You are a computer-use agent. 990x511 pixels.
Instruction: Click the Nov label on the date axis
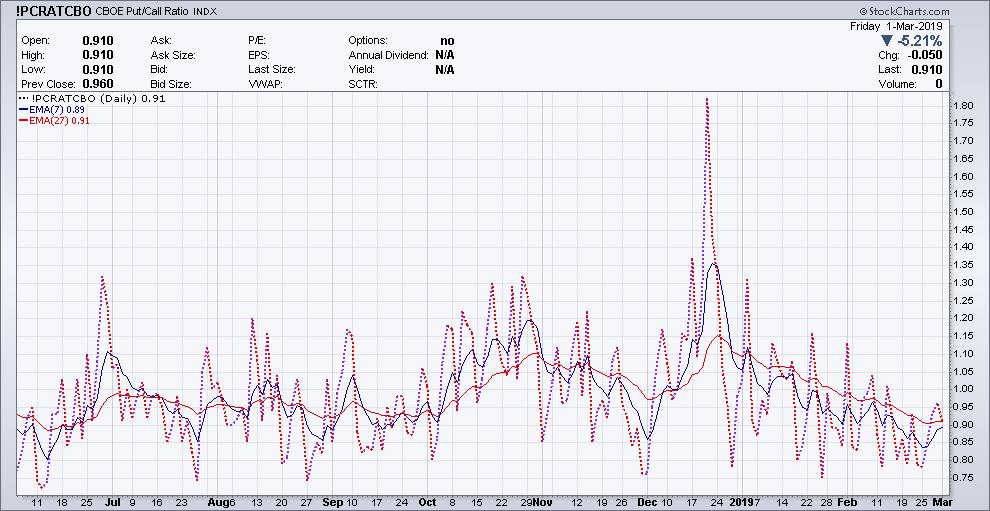(543, 502)
